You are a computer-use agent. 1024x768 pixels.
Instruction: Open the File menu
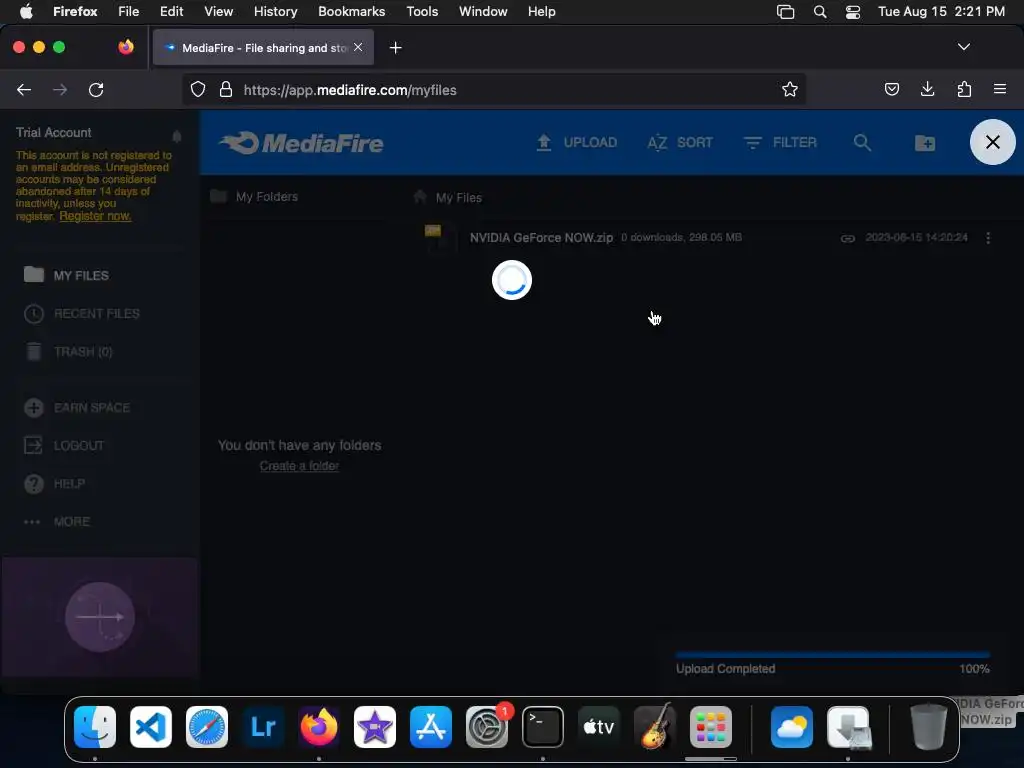point(129,12)
